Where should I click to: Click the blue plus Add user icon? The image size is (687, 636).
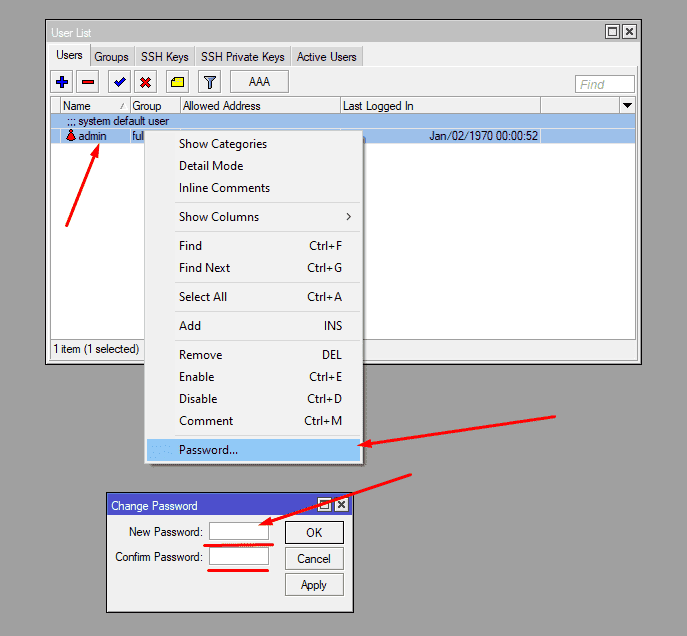click(62, 82)
